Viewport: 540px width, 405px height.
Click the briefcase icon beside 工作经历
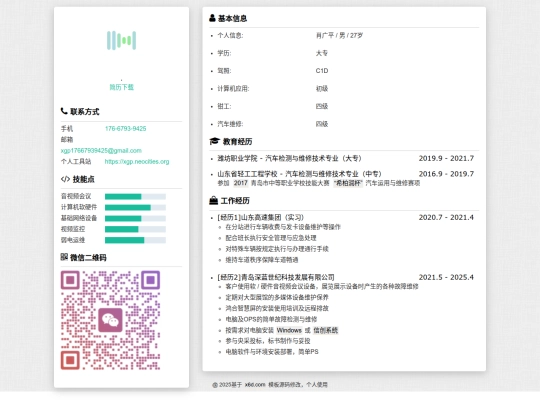tap(214, 200)
